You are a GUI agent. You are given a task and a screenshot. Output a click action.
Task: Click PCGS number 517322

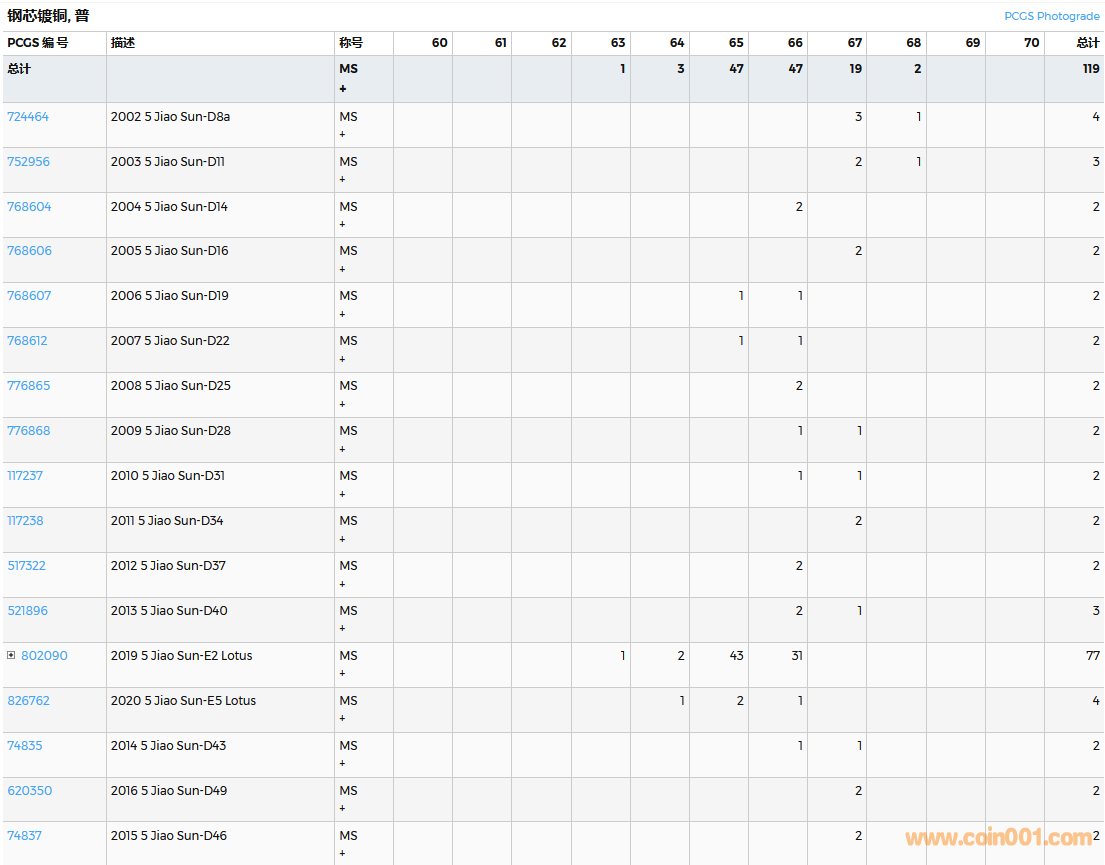click(27, 566)
